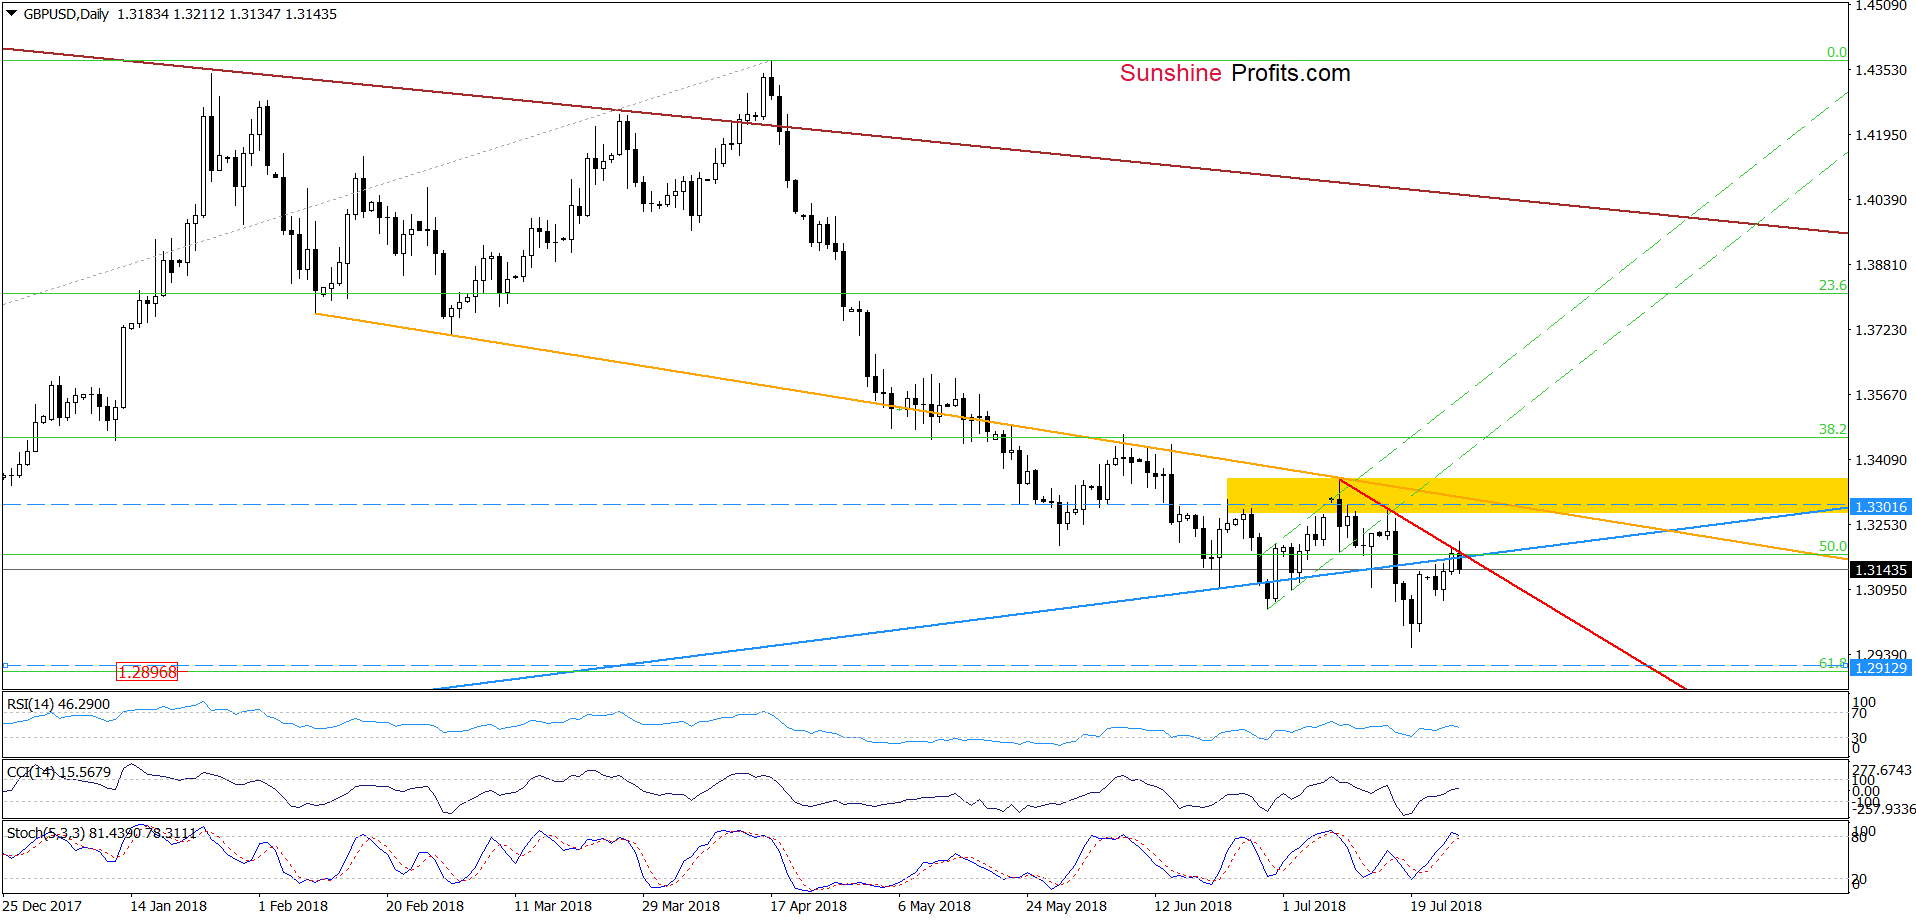
Task: Click the RSI(14) 46.2900 indicator label
Action: tap(58, 704)
